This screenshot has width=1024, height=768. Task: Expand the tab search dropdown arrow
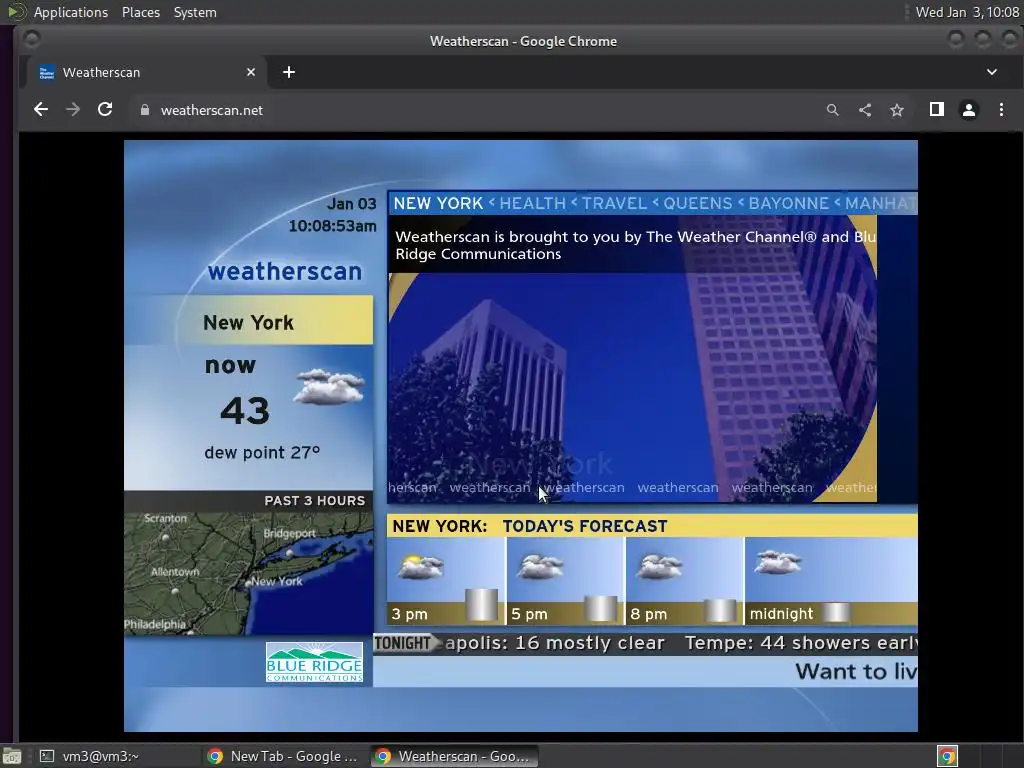pos(991,72)
